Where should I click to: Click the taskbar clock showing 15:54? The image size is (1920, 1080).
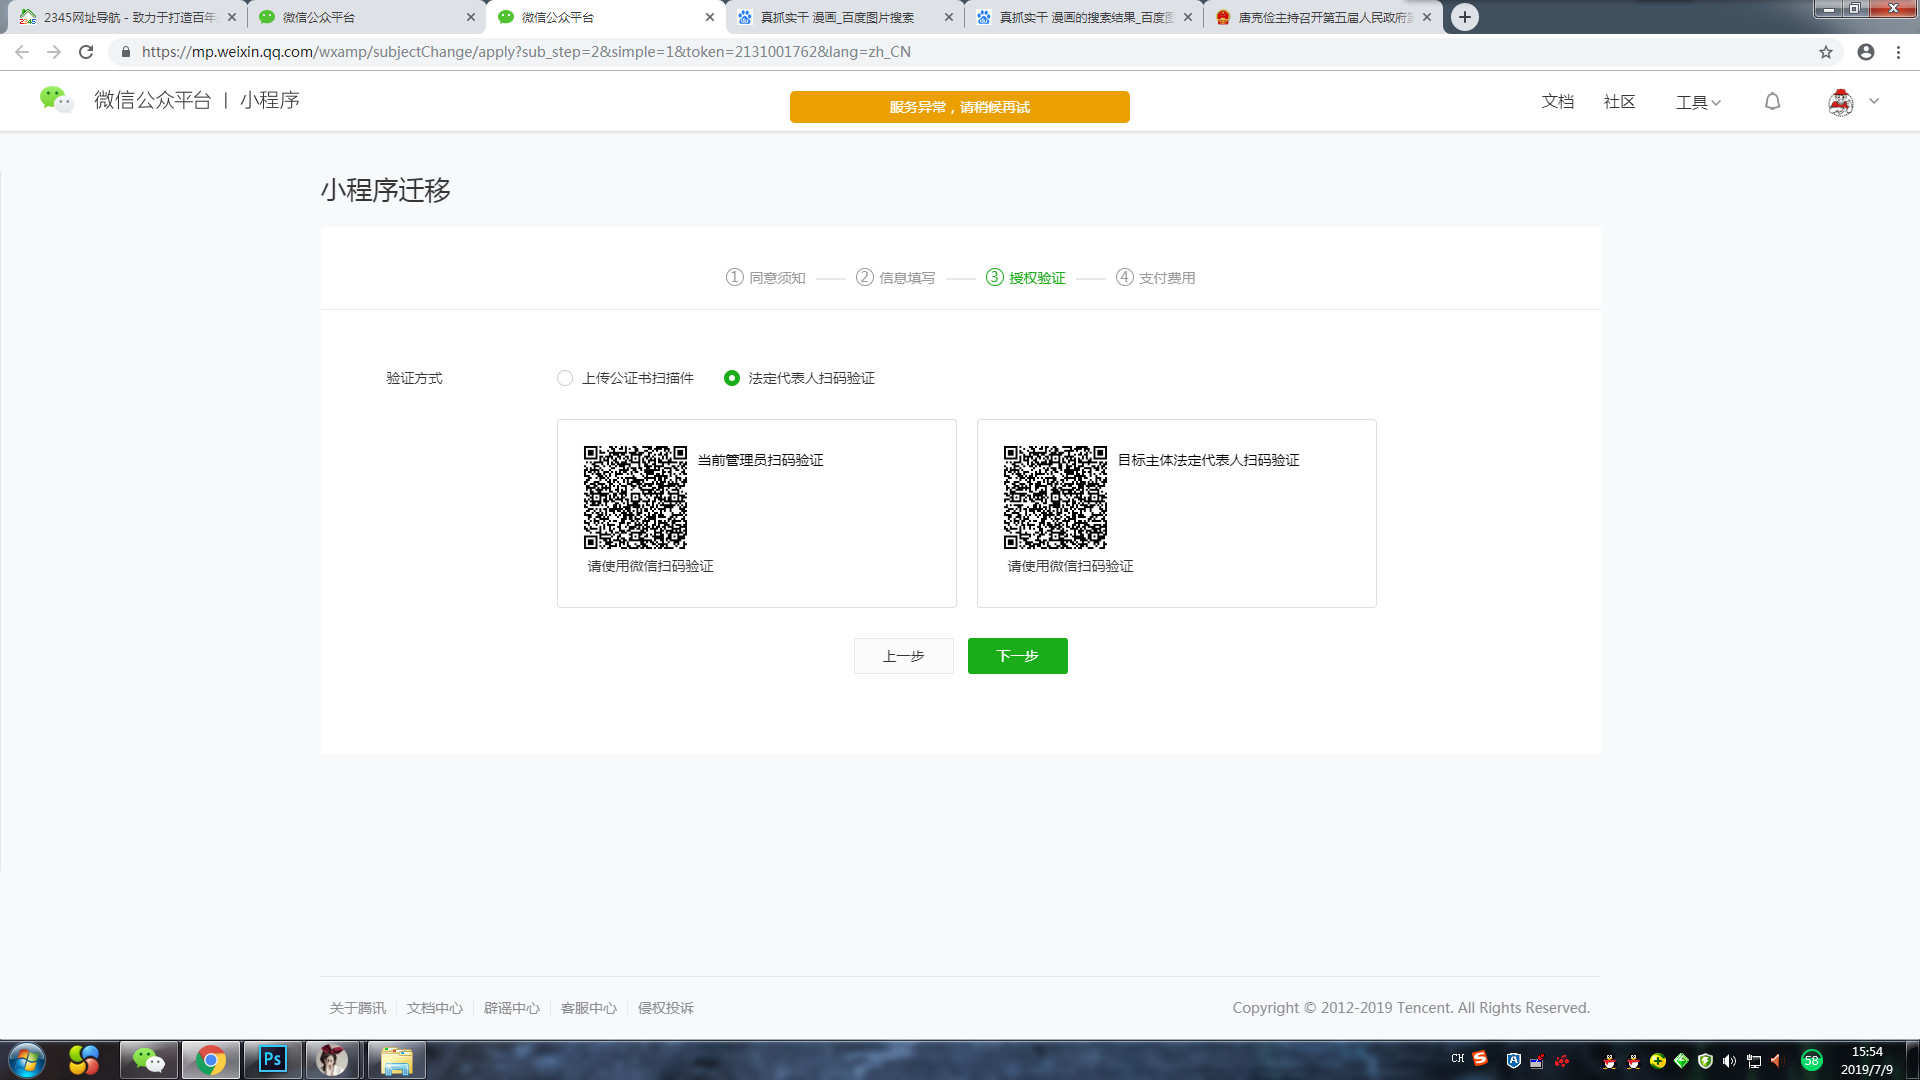coord(1867,1060)
